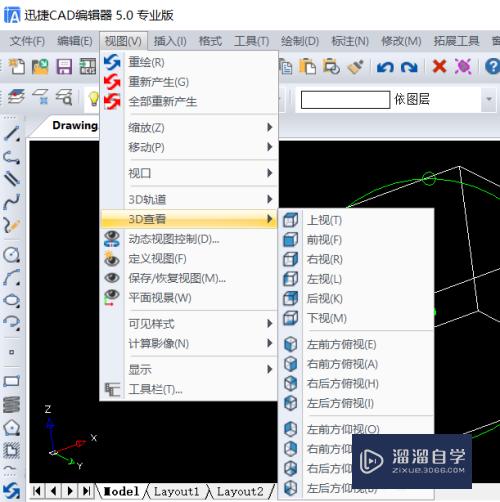Choose 重绘(R) from the View menu
The height and width of the screenshot is (502, 500).
coord(189,62)
